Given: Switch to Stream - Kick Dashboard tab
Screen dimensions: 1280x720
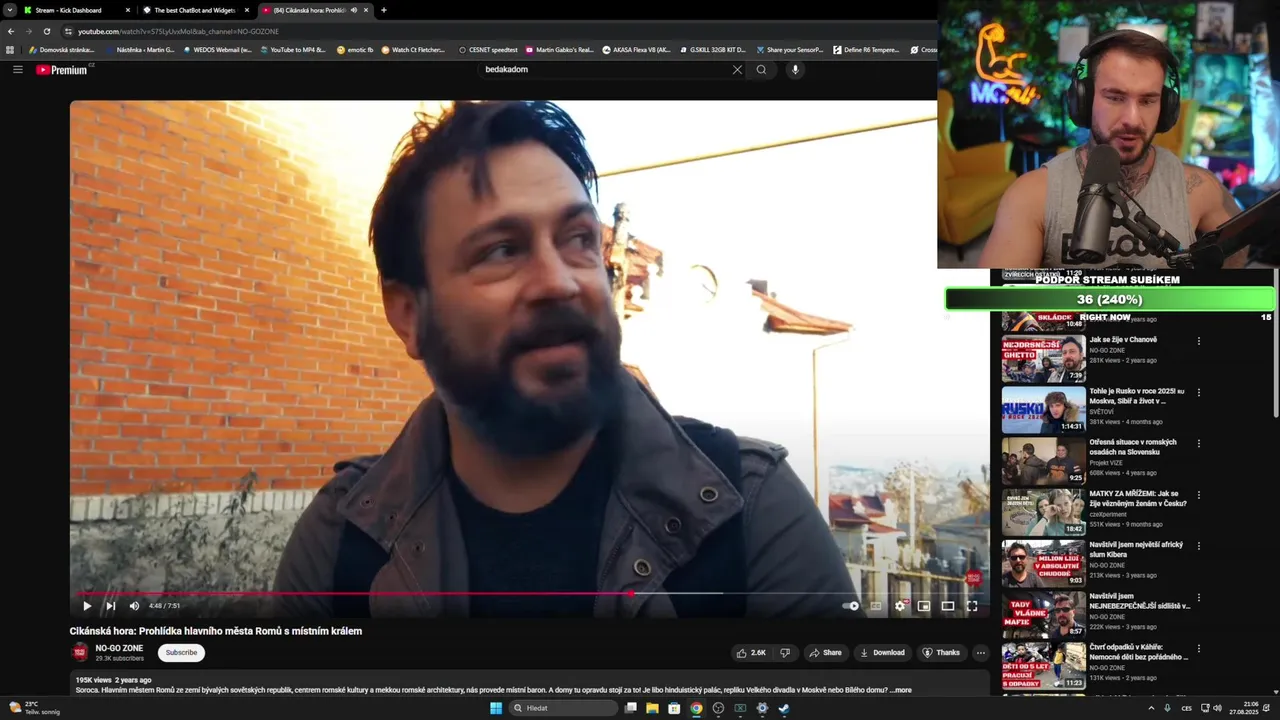Looking at the screenshot, I should click(76, 10).
